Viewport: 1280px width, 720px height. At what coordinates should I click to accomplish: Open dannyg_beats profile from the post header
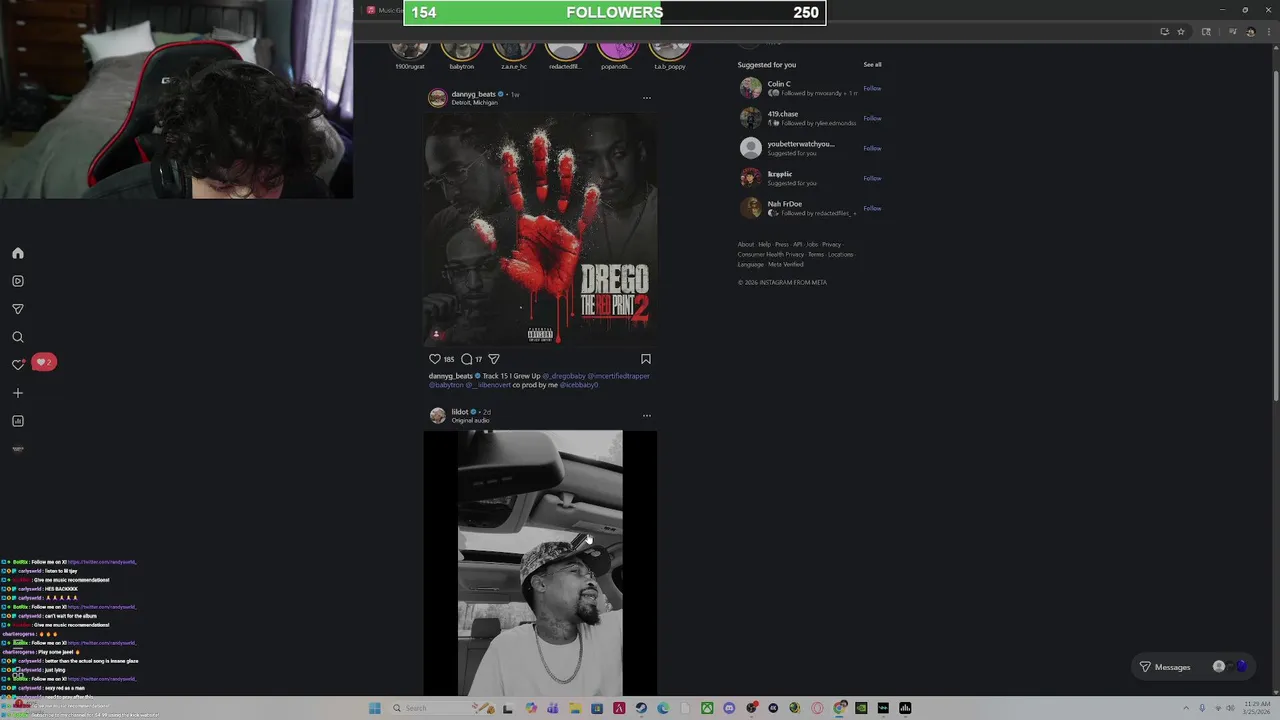473,94
